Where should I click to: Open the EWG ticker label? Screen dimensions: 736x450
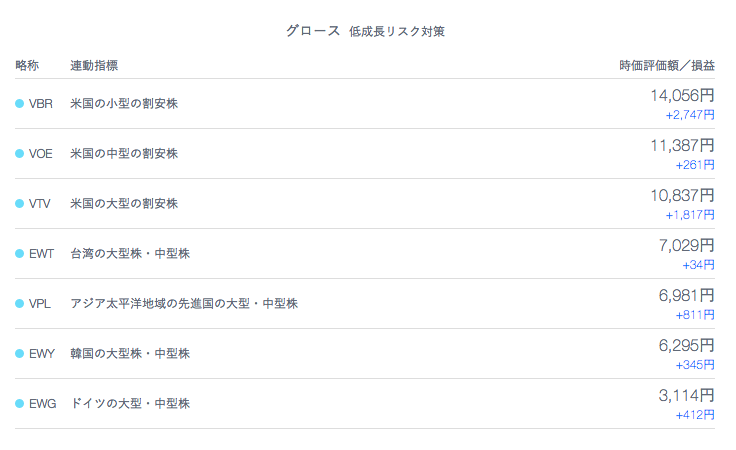[43, 404]
